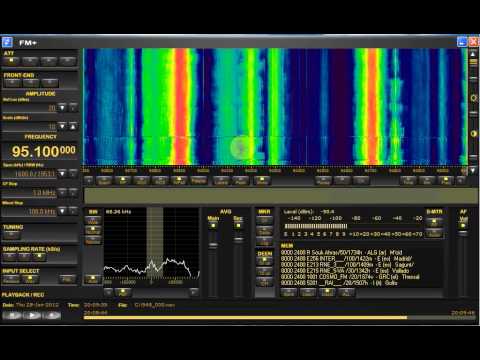Click the button under TUNING
Image resolution: width=480 pixels, height=360 pixels.
tap(12, 235)
